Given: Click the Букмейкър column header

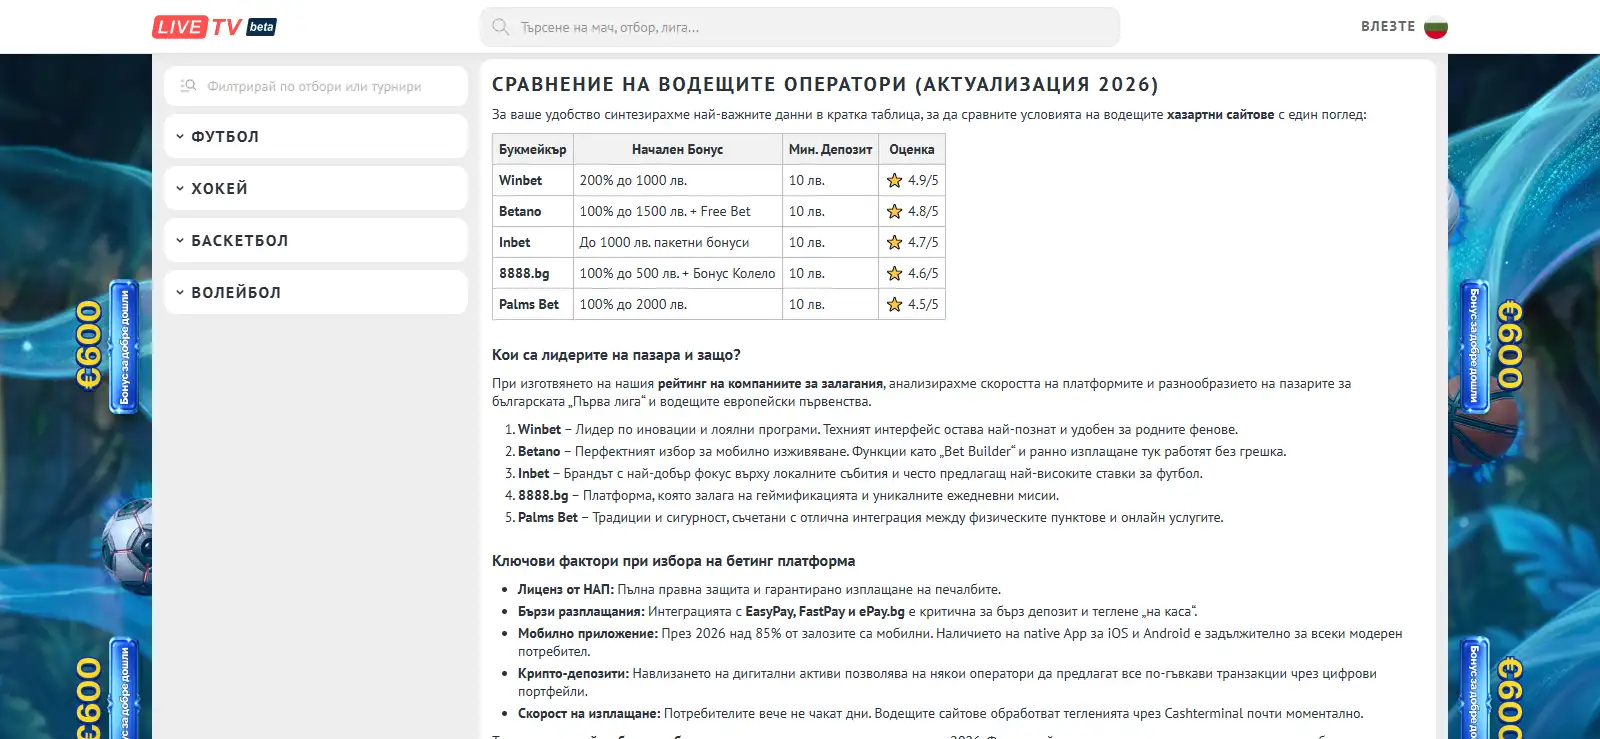Looking at the screenshot, I should click(533, 150).
